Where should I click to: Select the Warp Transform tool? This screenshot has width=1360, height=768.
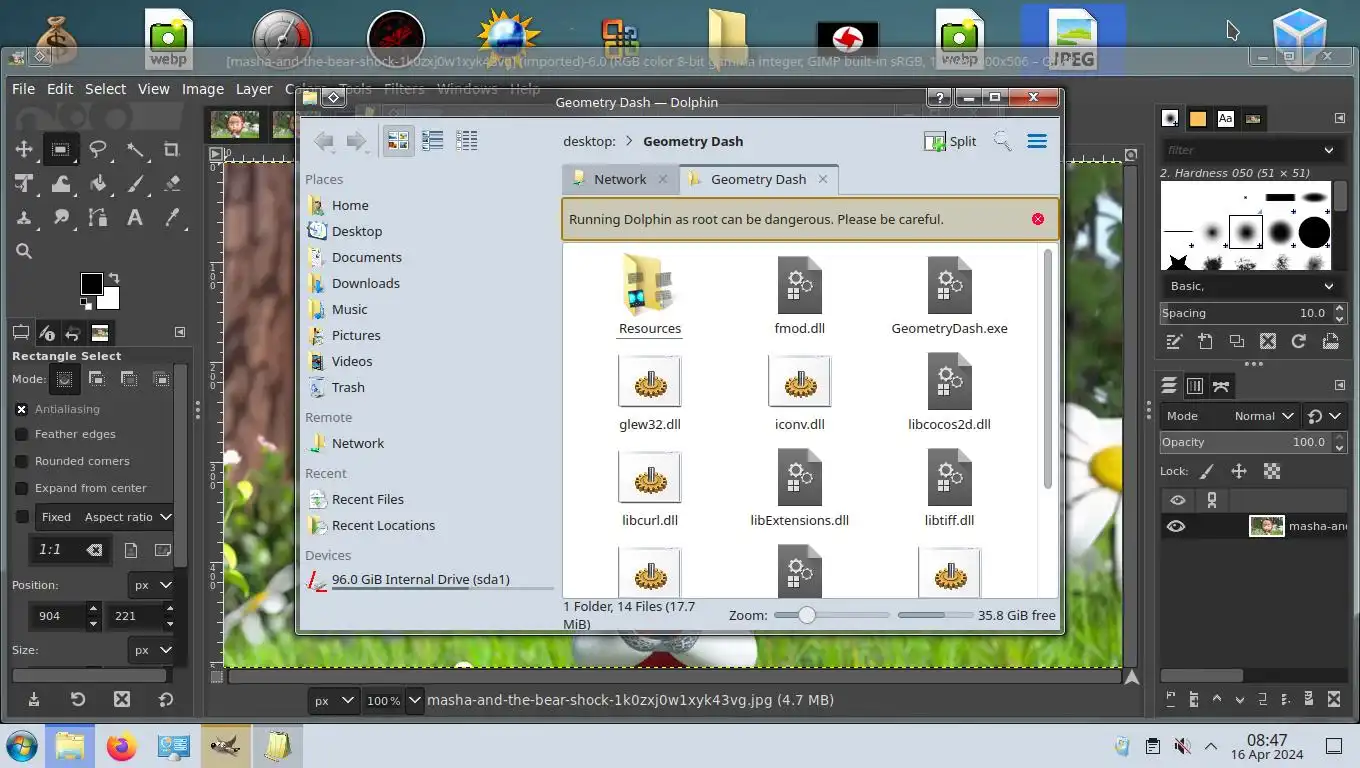[61, 184]
